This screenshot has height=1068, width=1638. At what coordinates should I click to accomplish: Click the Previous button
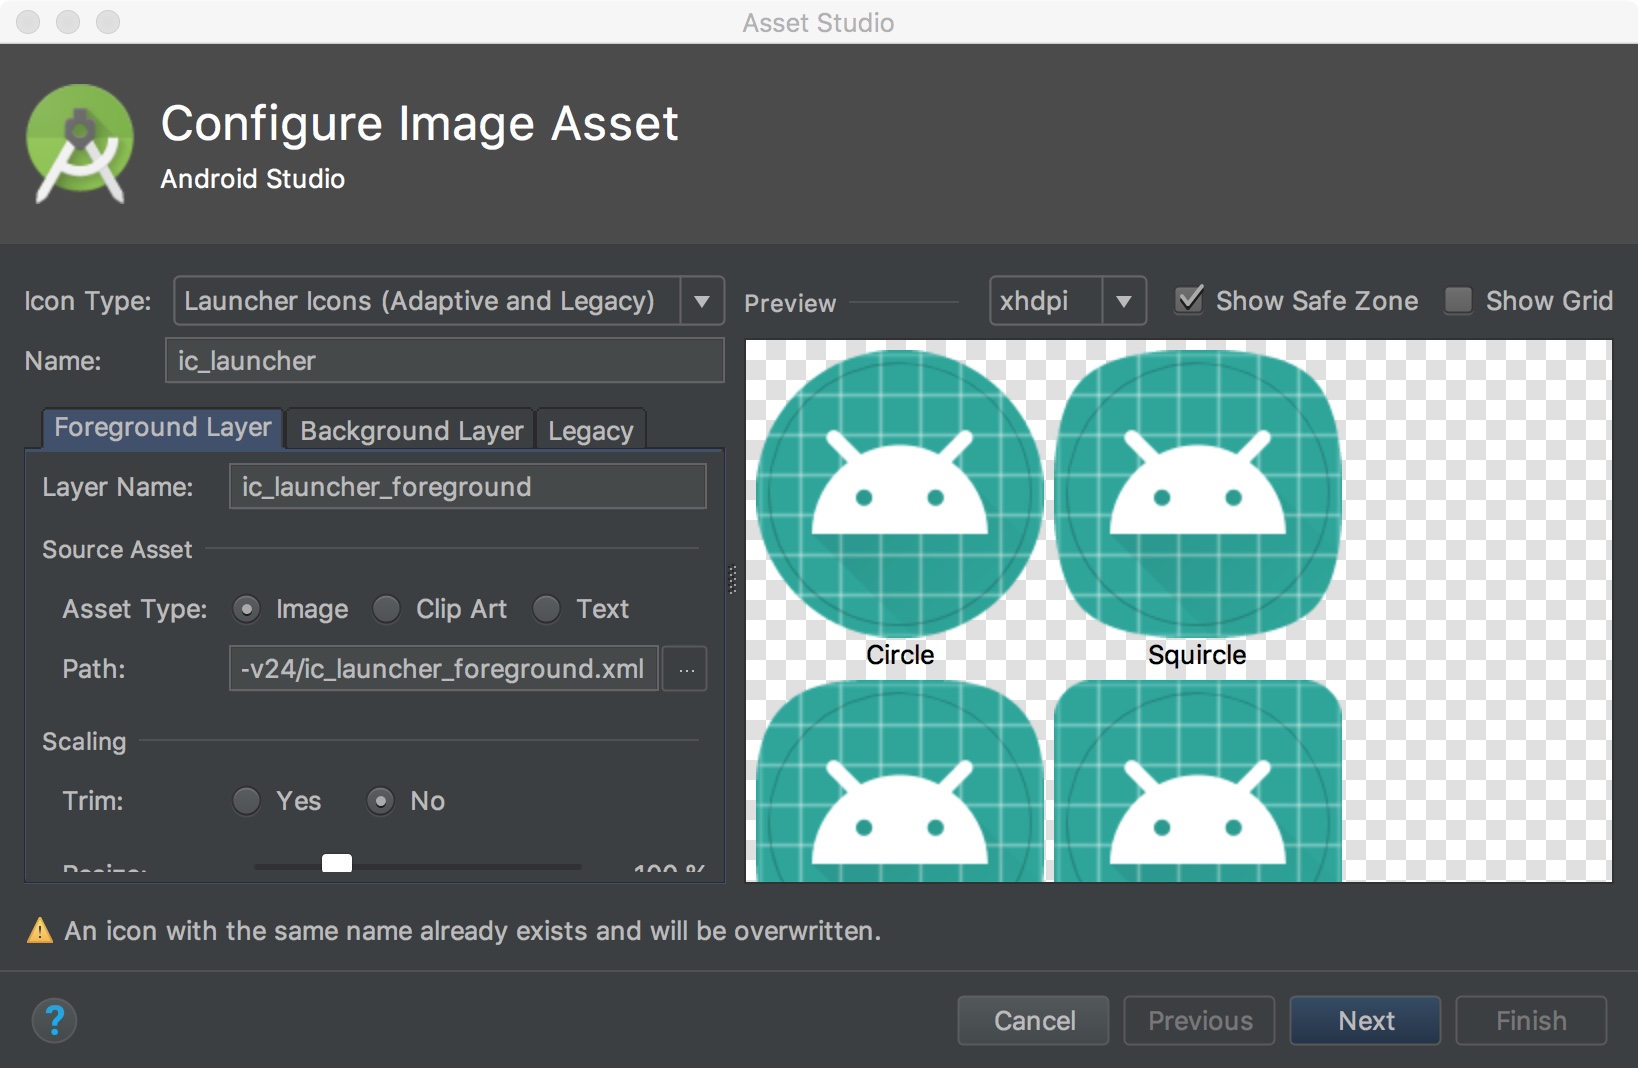point(1200,1020)
